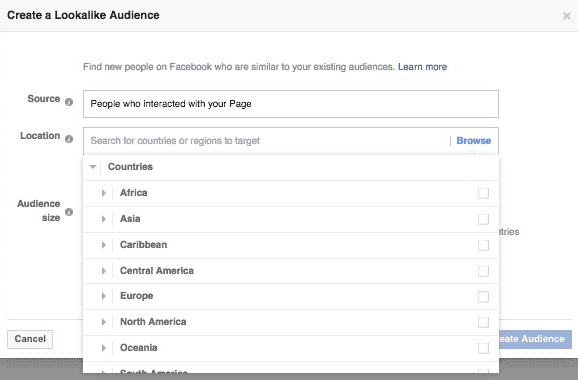The height and width of the screenshot is (380, 578).
Task: Select the Central America row label
Action: (157, 271)
